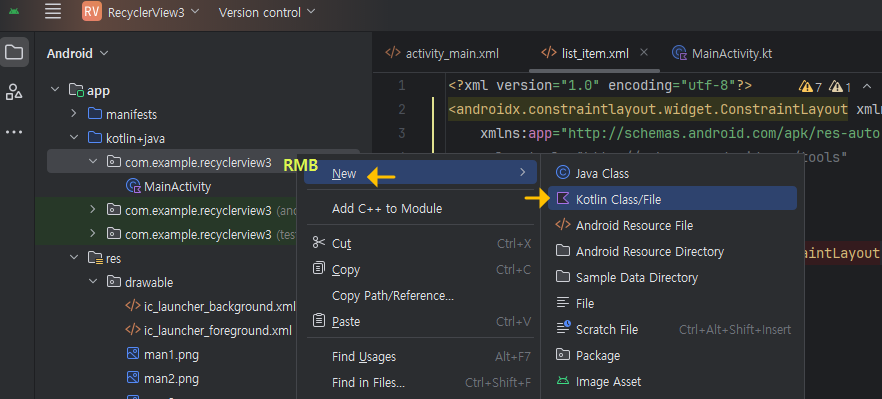The width and height of the screenshot is (882, 399).
Task: Collapse the drawable folder
Action: pyautogui.click(x=93, y=282)
